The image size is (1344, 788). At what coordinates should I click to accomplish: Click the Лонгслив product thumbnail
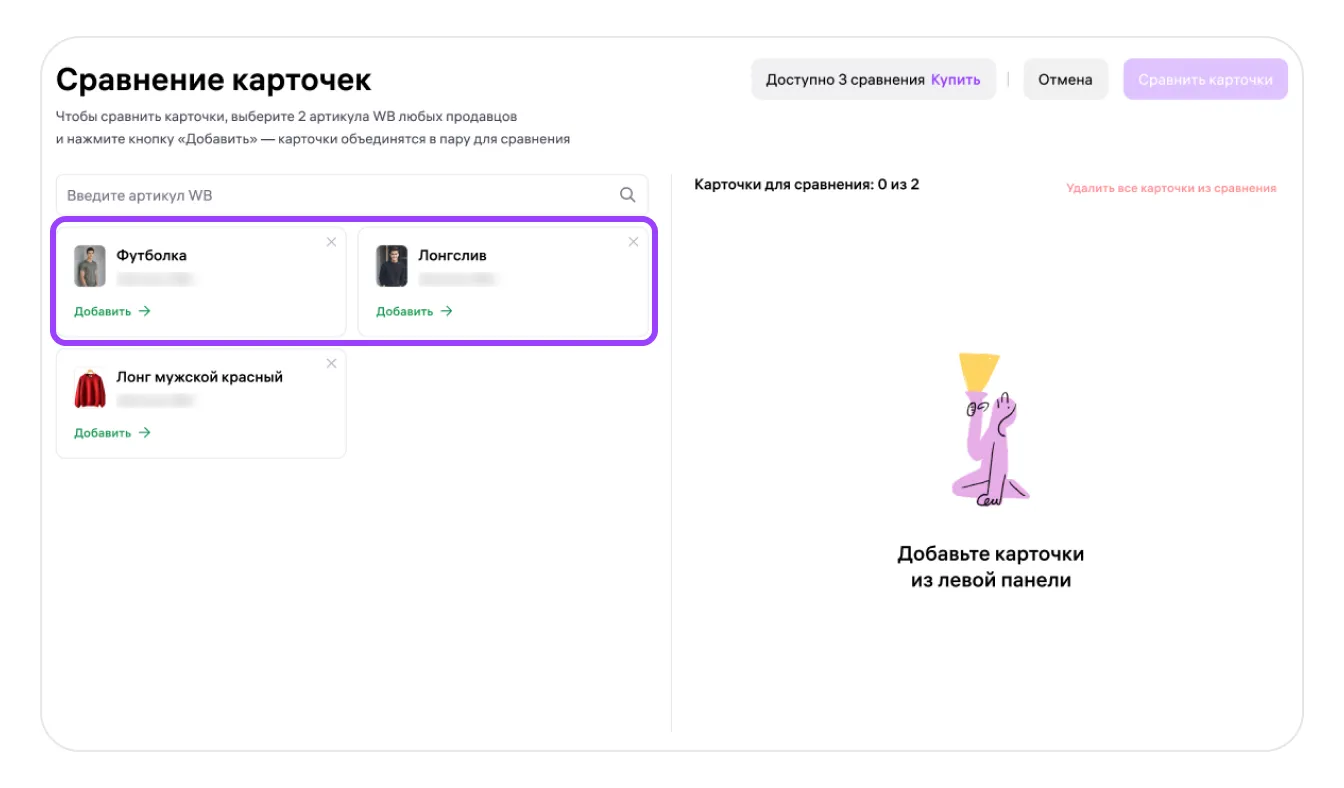392,266
